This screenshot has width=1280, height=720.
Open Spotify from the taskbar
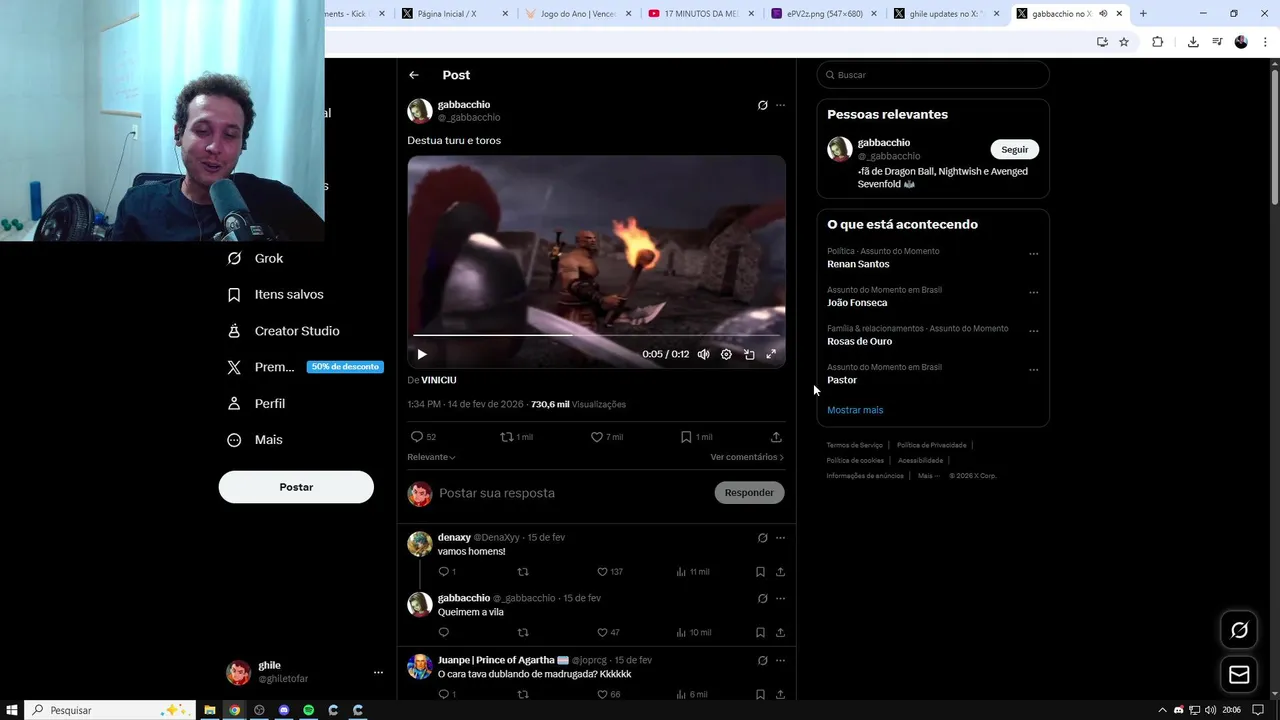(x=308, y=710)
